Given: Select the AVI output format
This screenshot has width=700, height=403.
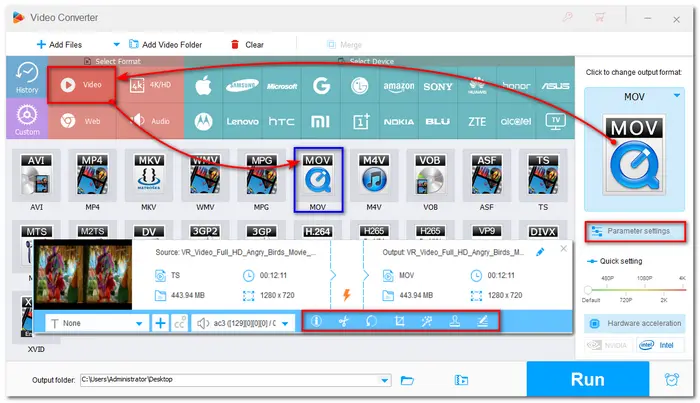Looking at the screenshot, I should pyautogui.click(x=37, y=181).
